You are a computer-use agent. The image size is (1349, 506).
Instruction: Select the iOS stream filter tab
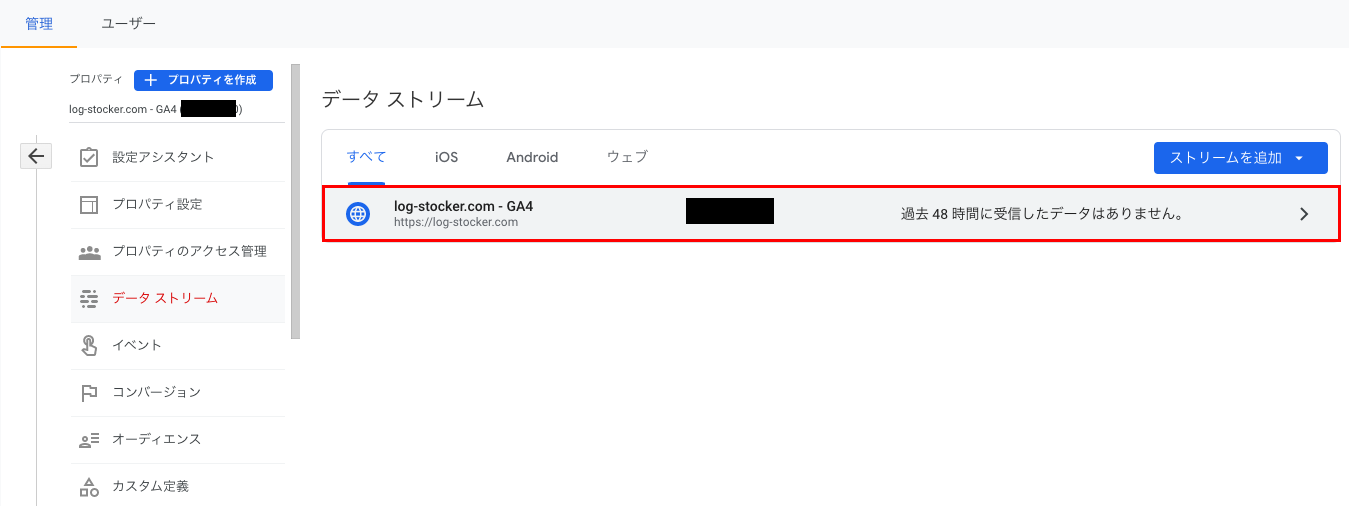click(446, 157)
